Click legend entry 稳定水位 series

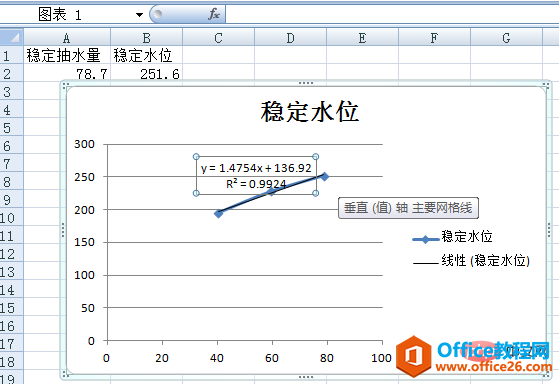click(452, 237)
